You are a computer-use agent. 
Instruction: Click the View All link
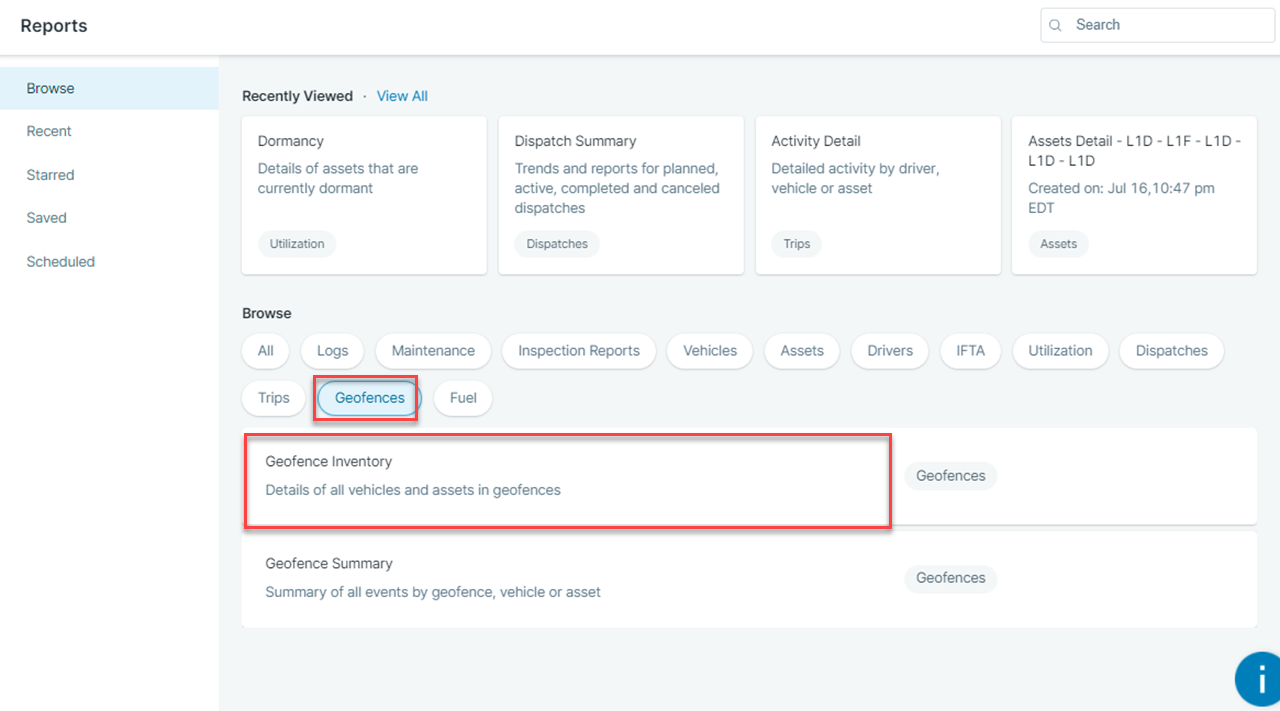coord(402,96)
